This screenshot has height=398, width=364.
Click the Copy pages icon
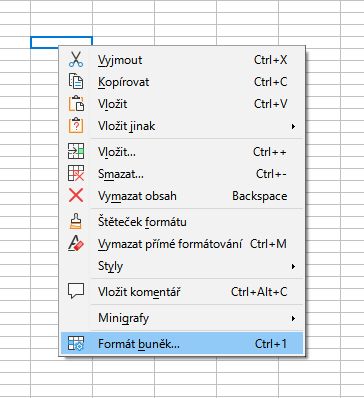76,82
